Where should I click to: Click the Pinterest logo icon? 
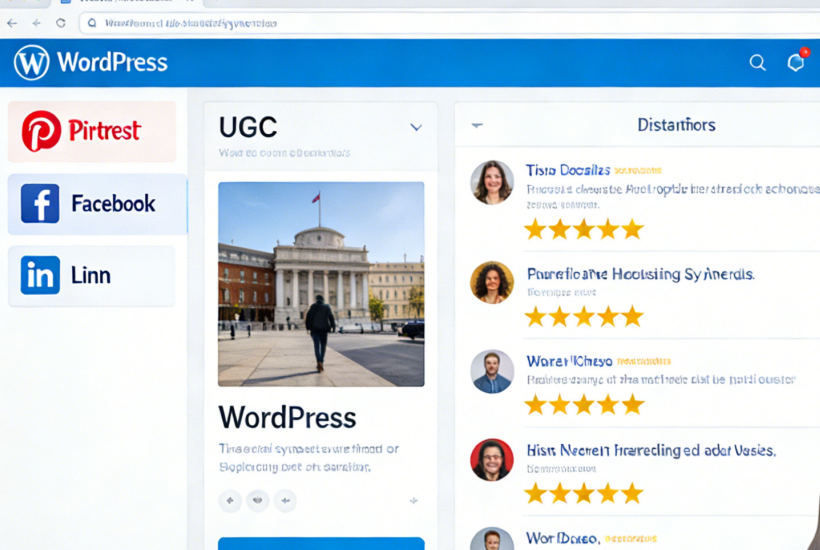(41, 131)
